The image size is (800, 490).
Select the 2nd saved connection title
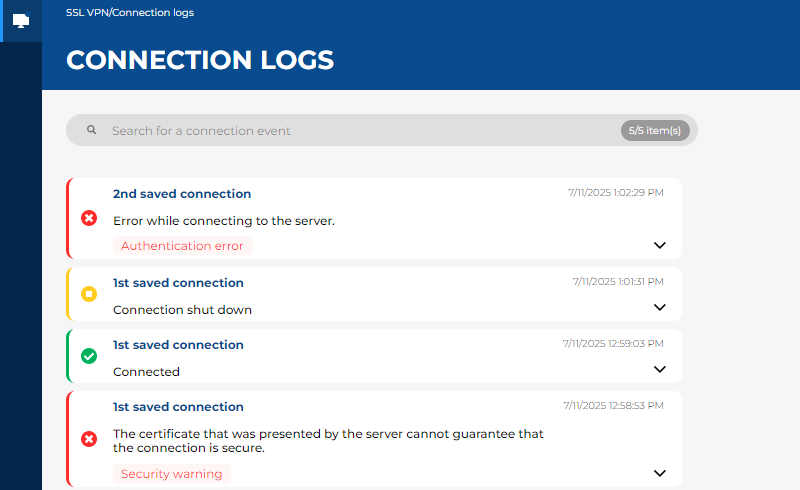tap(182, 194)
